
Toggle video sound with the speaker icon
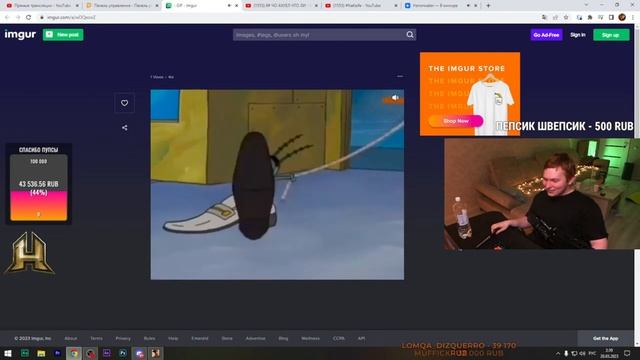tap(395, 98)
